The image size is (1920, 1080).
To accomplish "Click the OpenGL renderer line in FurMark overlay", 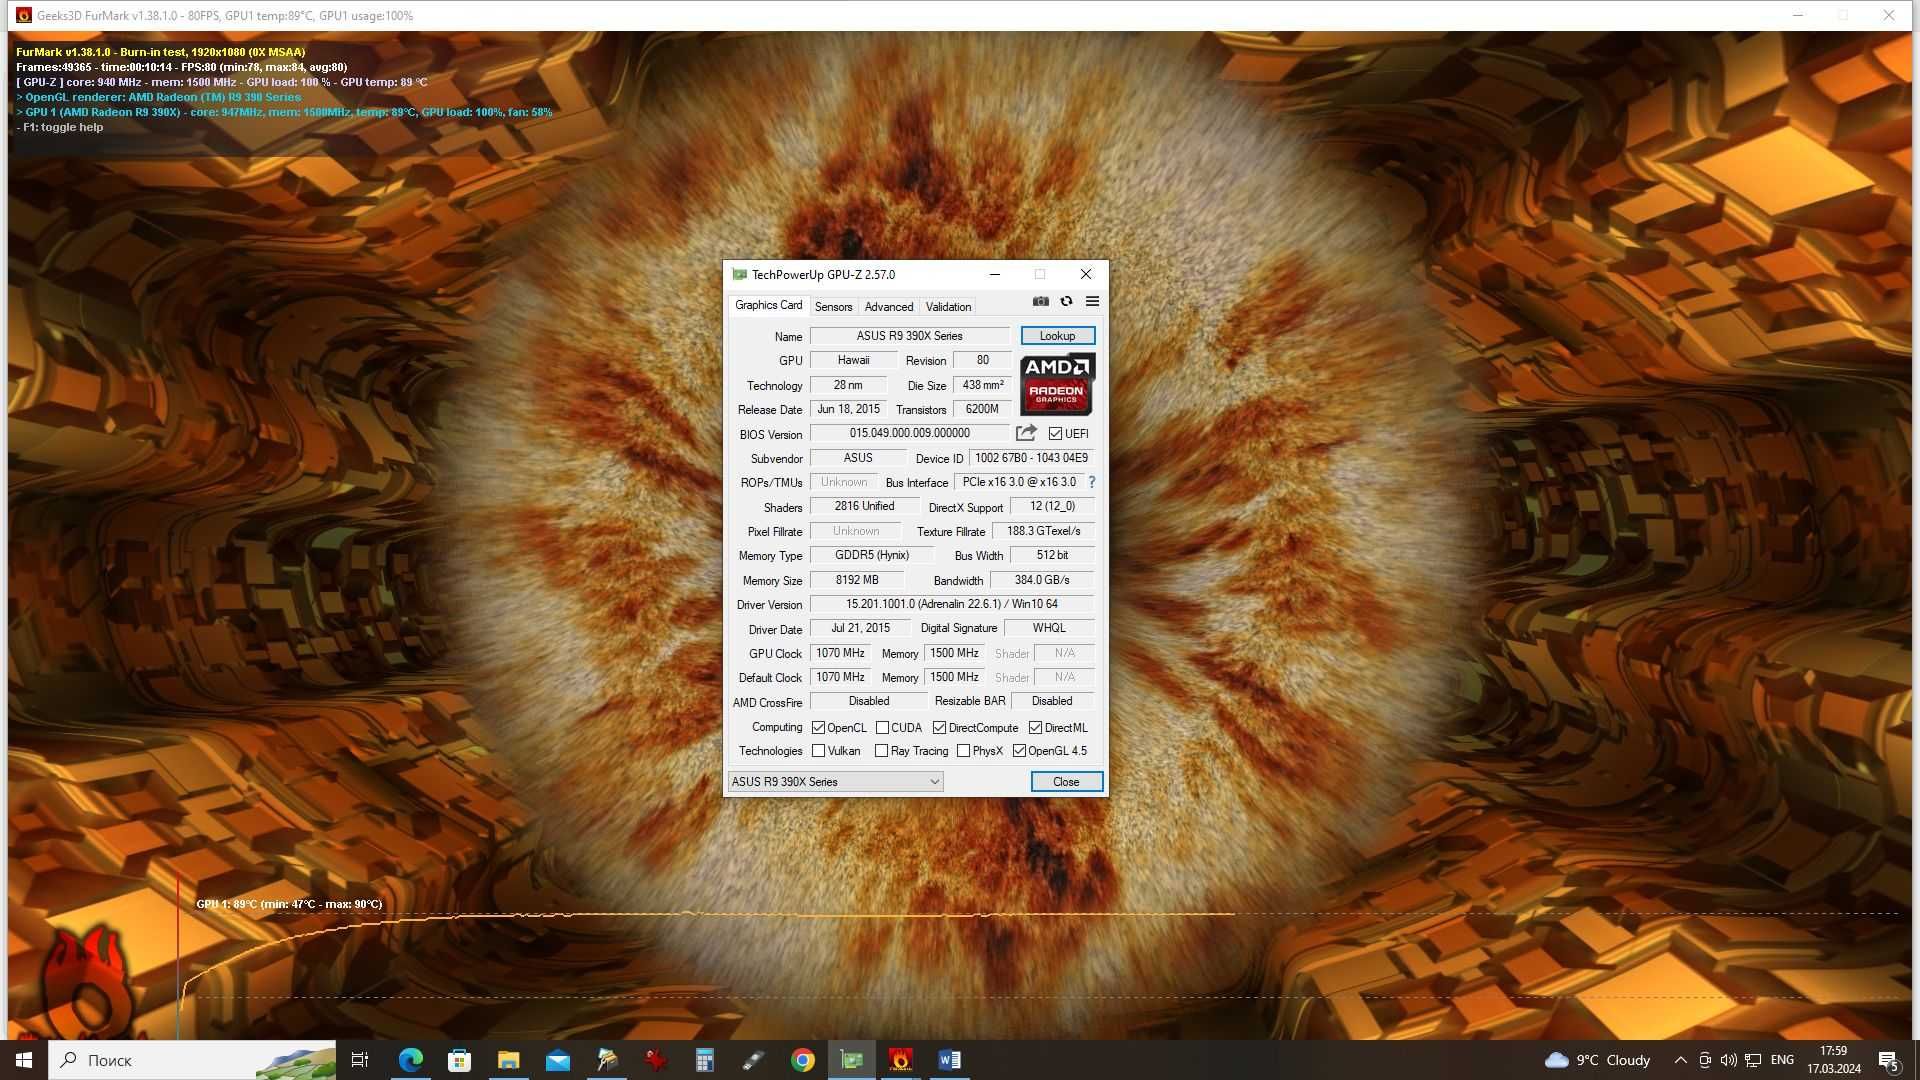I will tap(159, 97).
